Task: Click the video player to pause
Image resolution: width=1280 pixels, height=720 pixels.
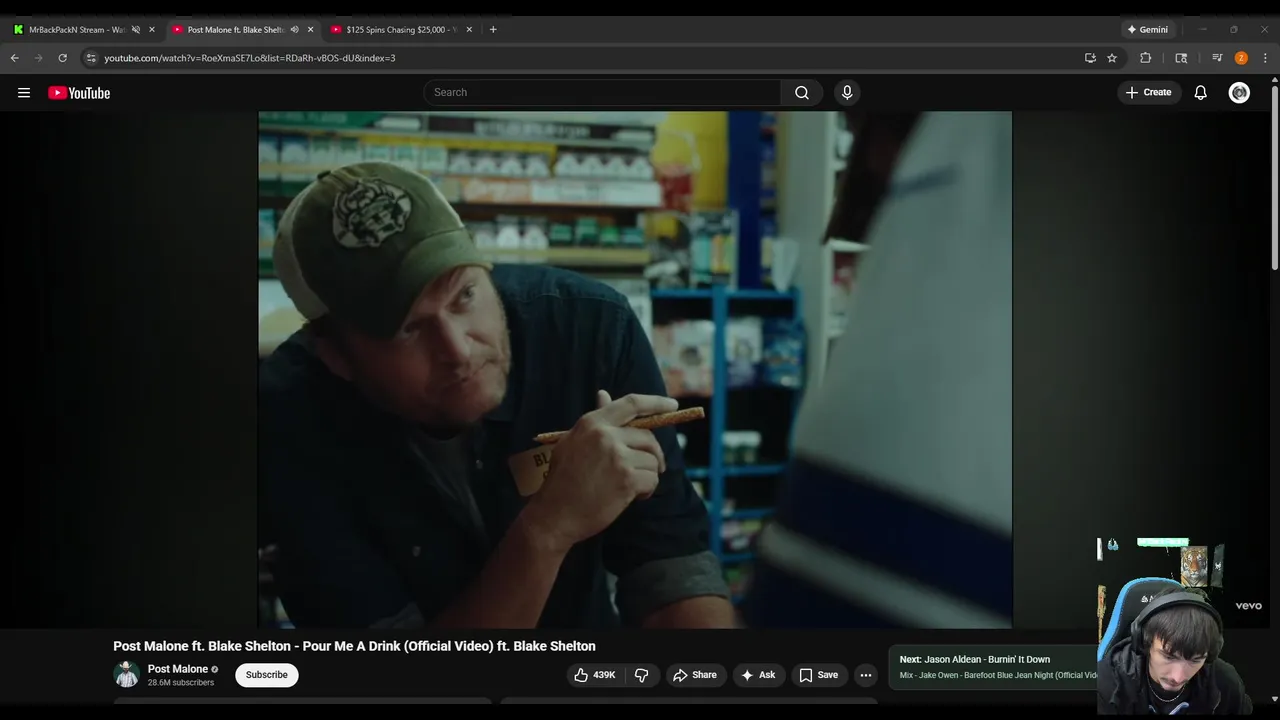Action: (635, 369)
